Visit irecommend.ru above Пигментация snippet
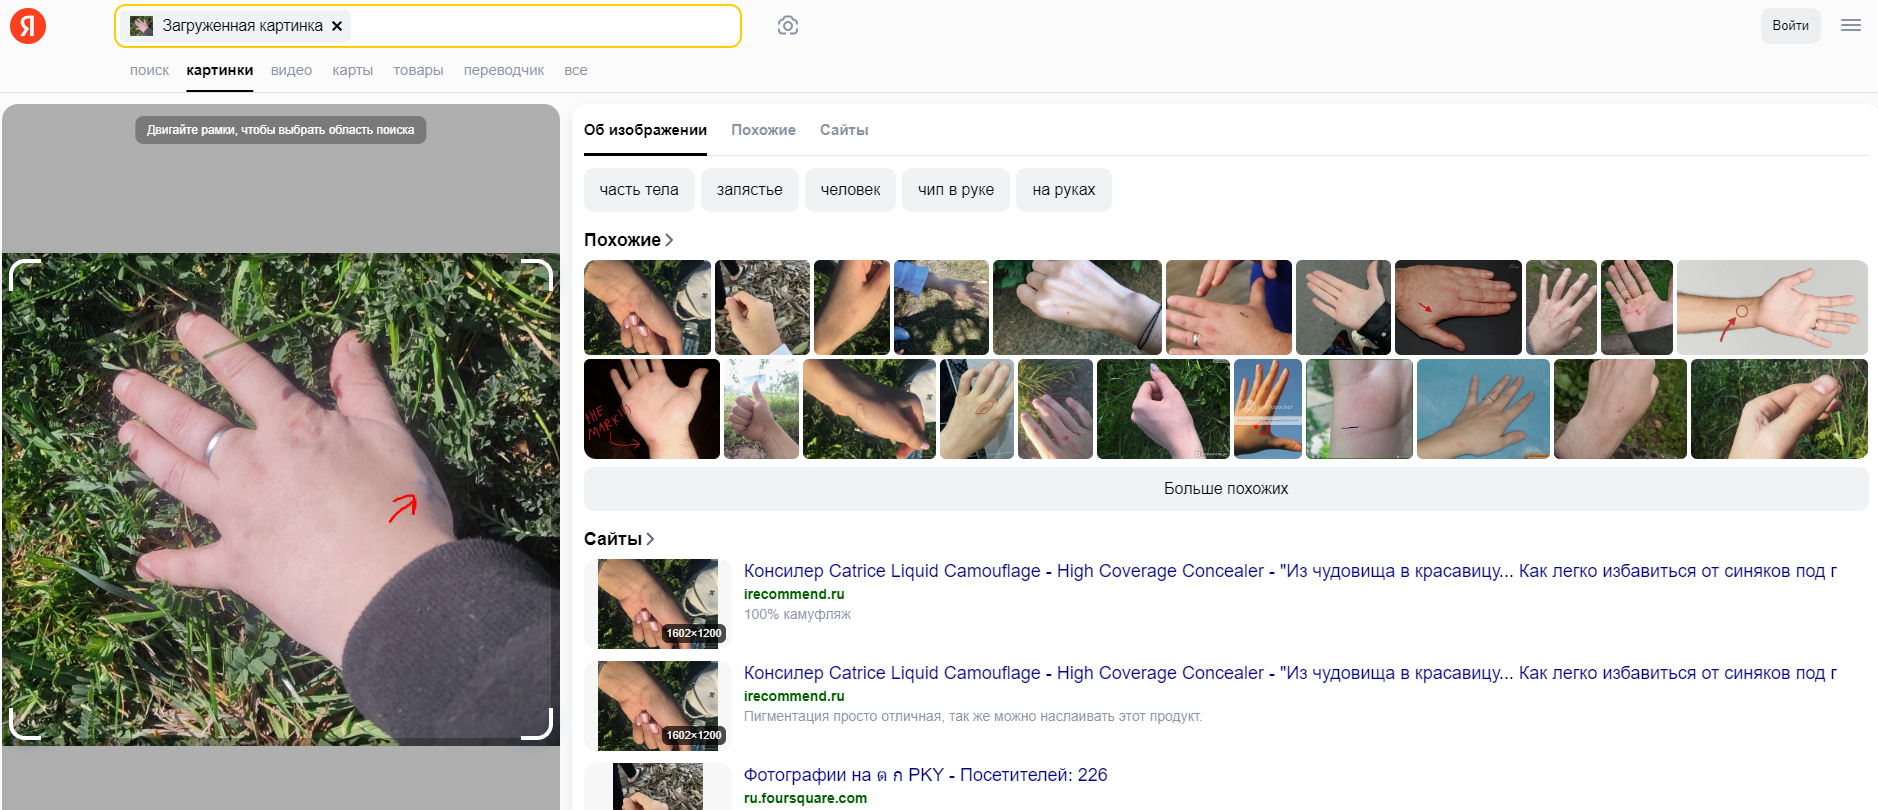 click(x=794, y=696)
